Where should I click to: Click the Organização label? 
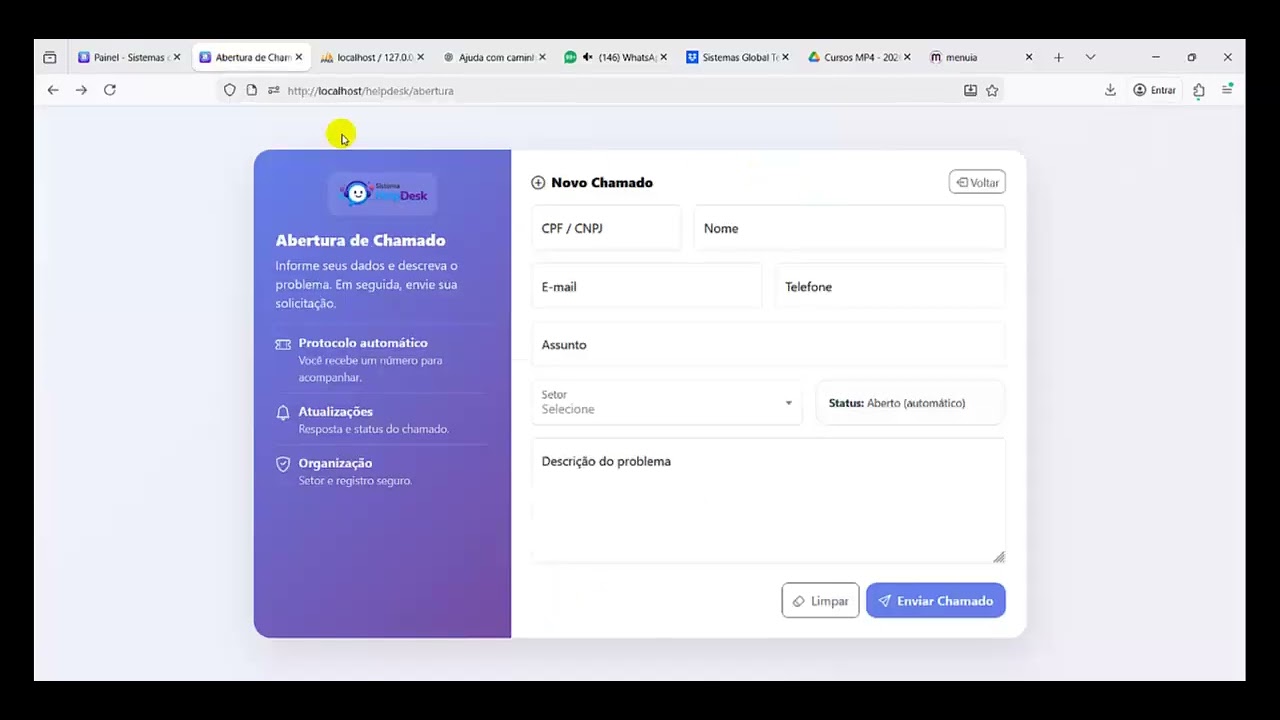coord(335,463)
